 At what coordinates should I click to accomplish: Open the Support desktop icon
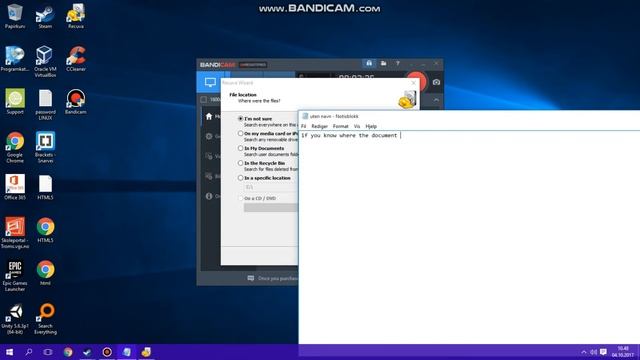click(x=15, y=101)
